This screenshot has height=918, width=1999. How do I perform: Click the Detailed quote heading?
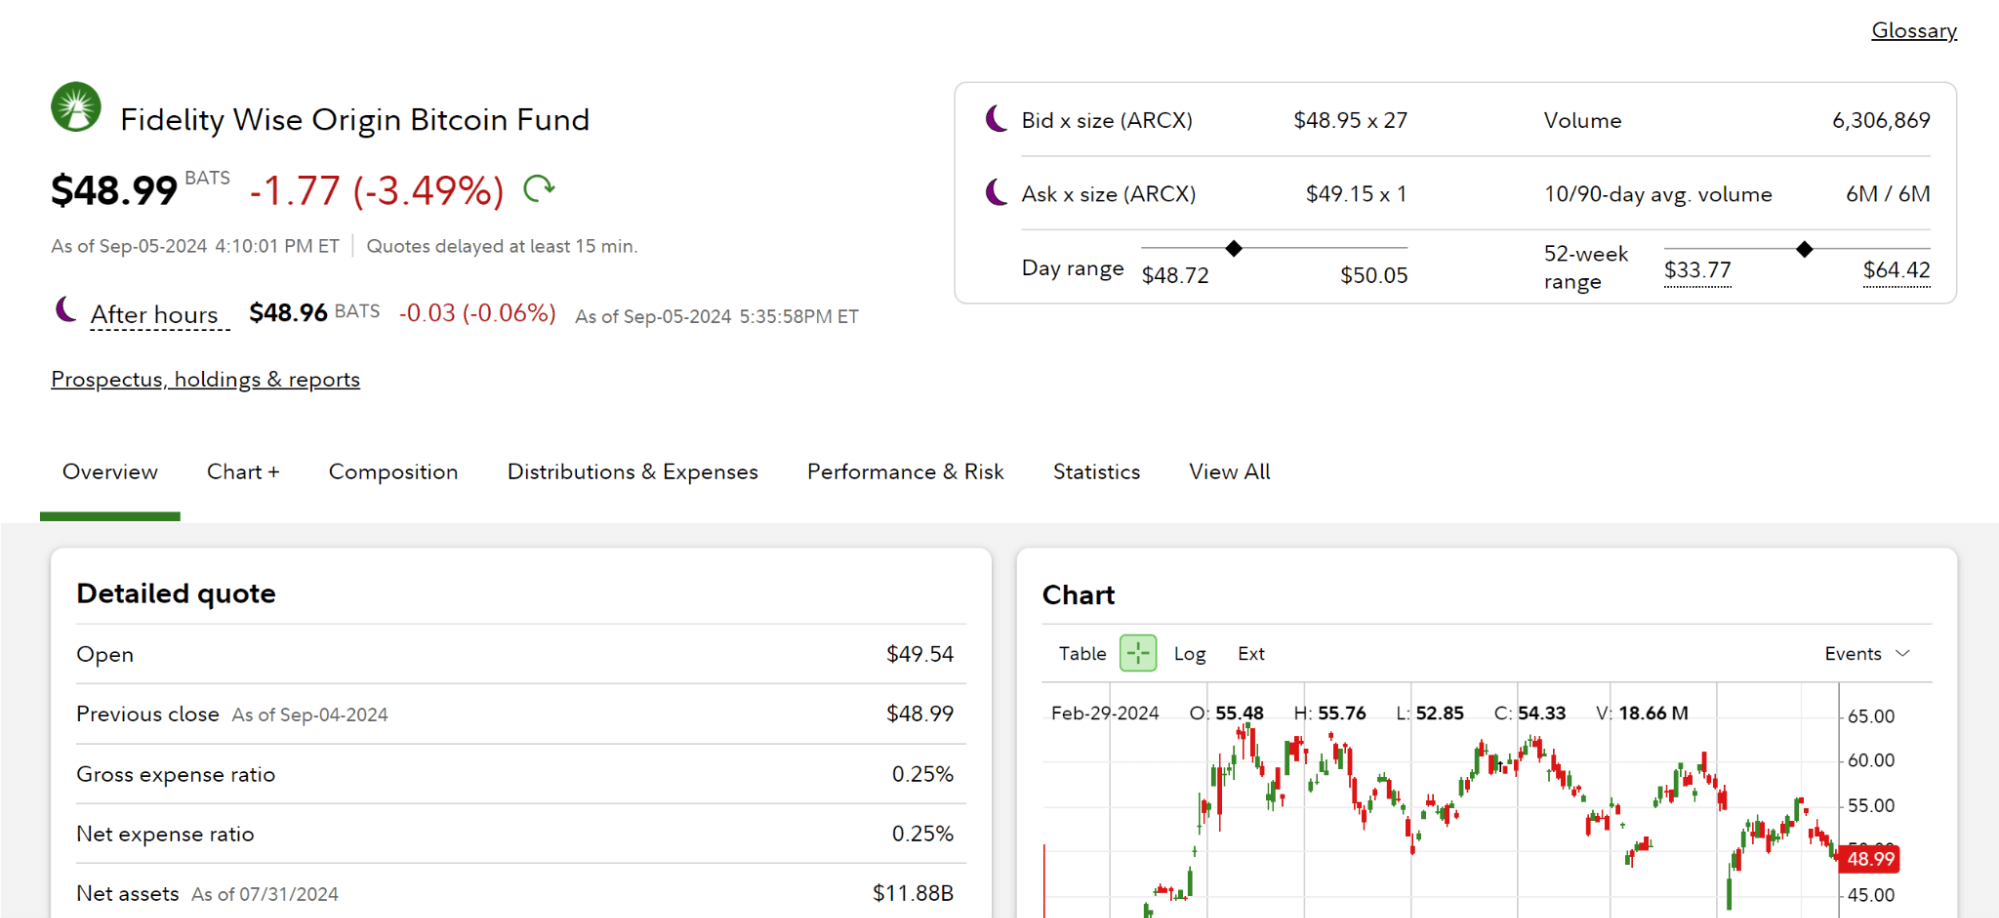pyautogui.click(x=176, y=594)
